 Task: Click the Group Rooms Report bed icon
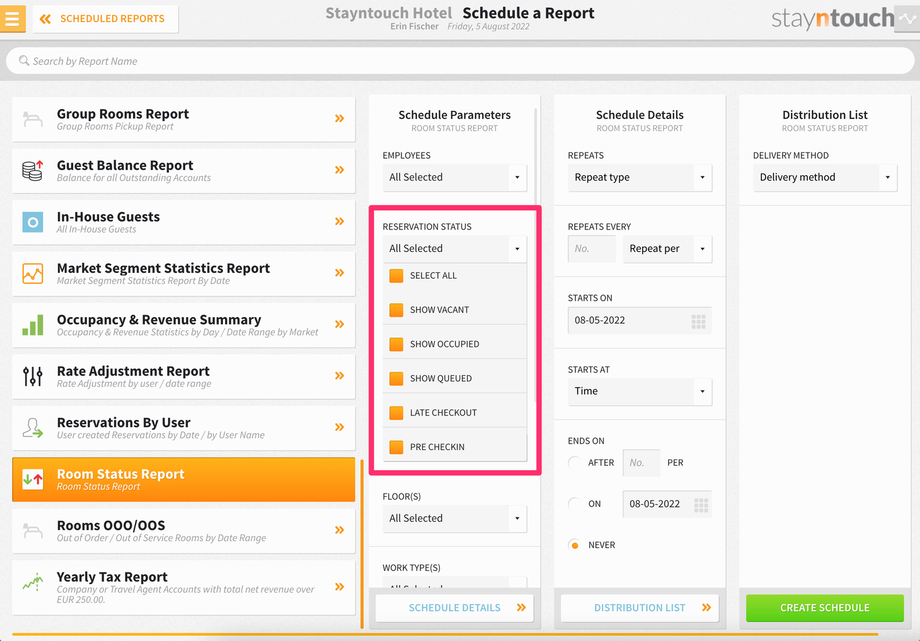33,119
